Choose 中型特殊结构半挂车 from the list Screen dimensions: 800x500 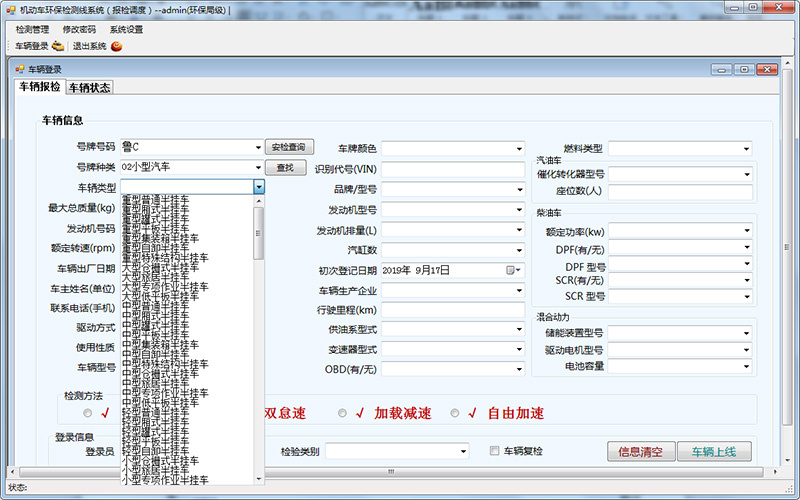[165, 364]
